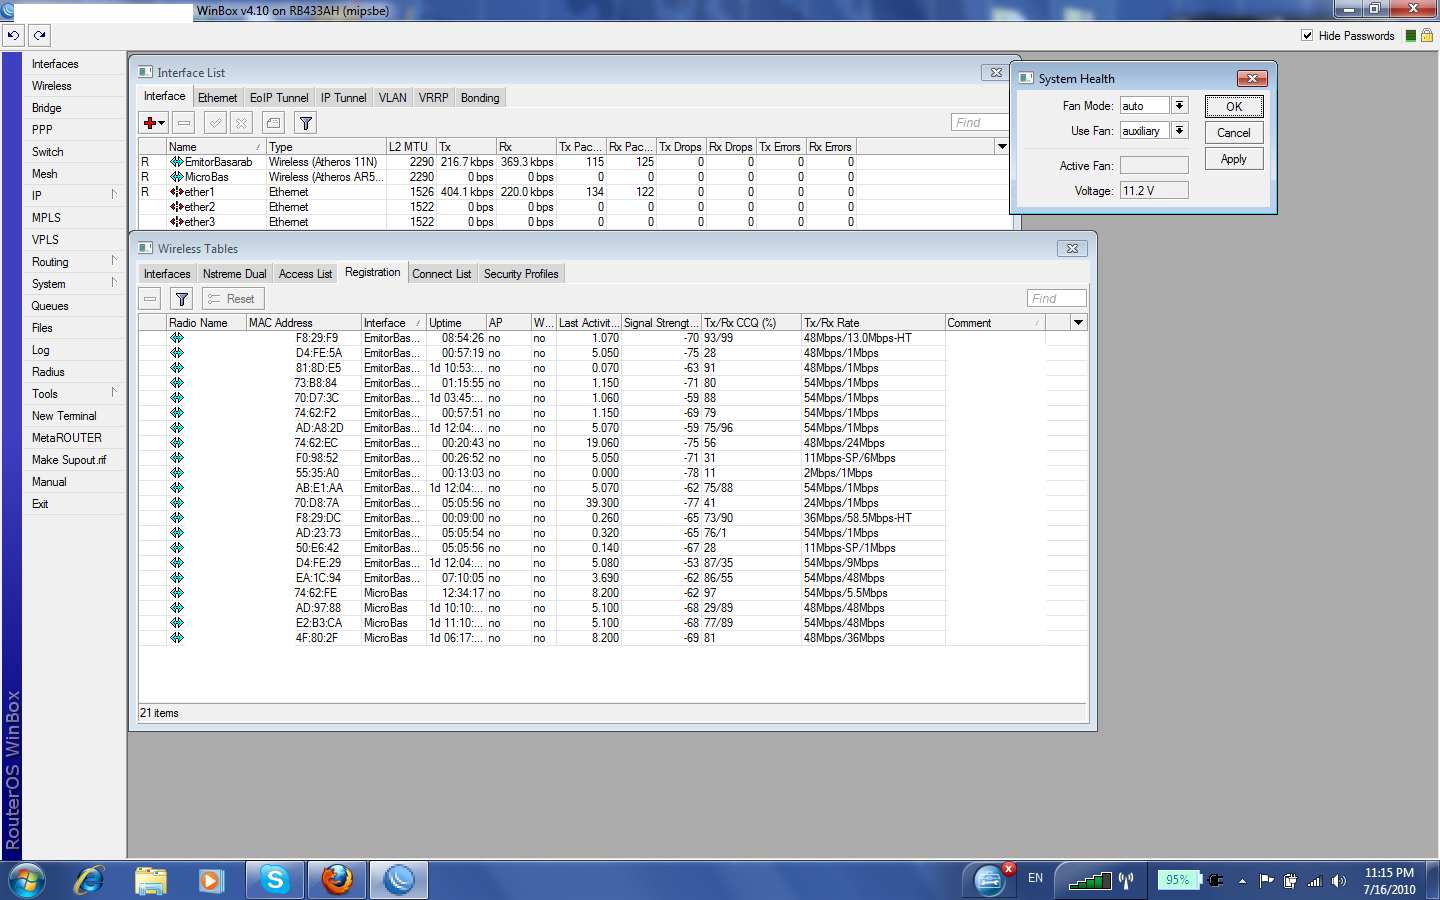Click the Undo arrow in WinBox toolbar
This screenshot has height=900, width=1440.
pos(13,35)
